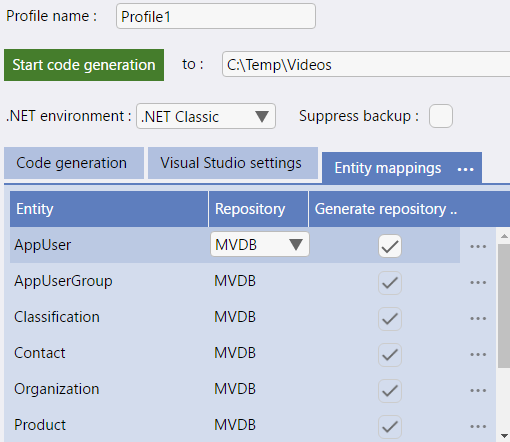Uncheck Generate repository for AppUser

(390, 246)
